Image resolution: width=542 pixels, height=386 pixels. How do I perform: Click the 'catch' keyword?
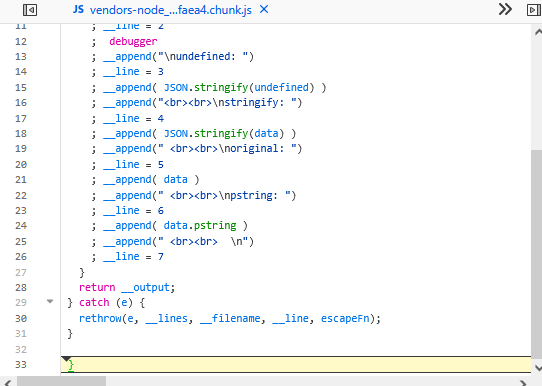point(94,302)
